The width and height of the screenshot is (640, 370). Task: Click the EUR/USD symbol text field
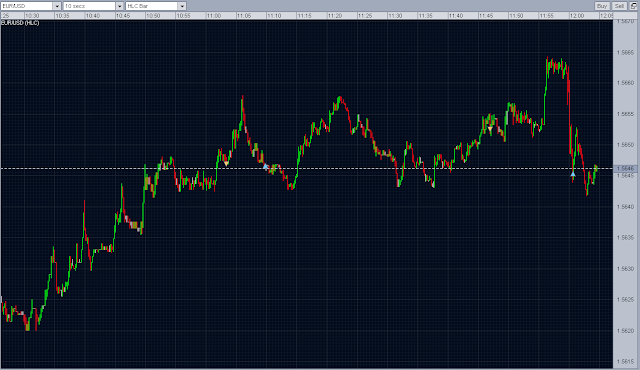point(27,6)
